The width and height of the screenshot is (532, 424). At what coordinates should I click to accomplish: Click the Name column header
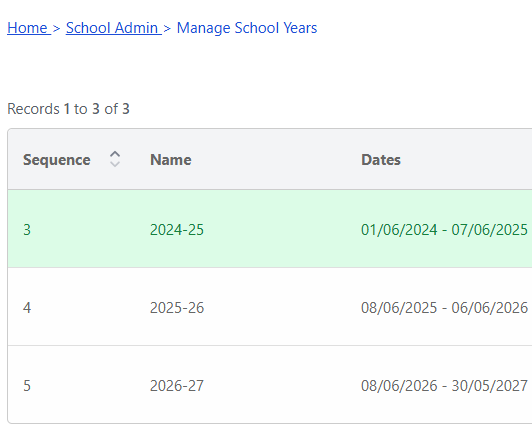pyautogui.click(x=171, y=160)
